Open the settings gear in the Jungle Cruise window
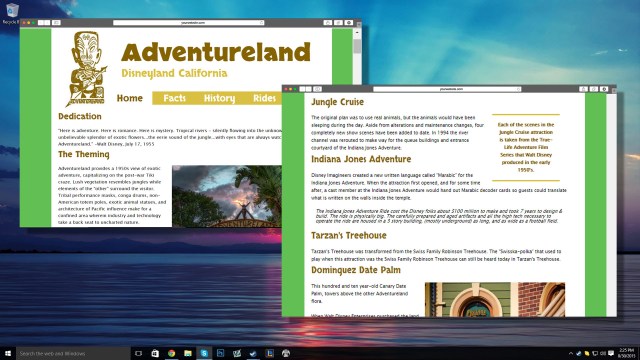Viewport: 640px width, 360px height. [x=604, y=89]
